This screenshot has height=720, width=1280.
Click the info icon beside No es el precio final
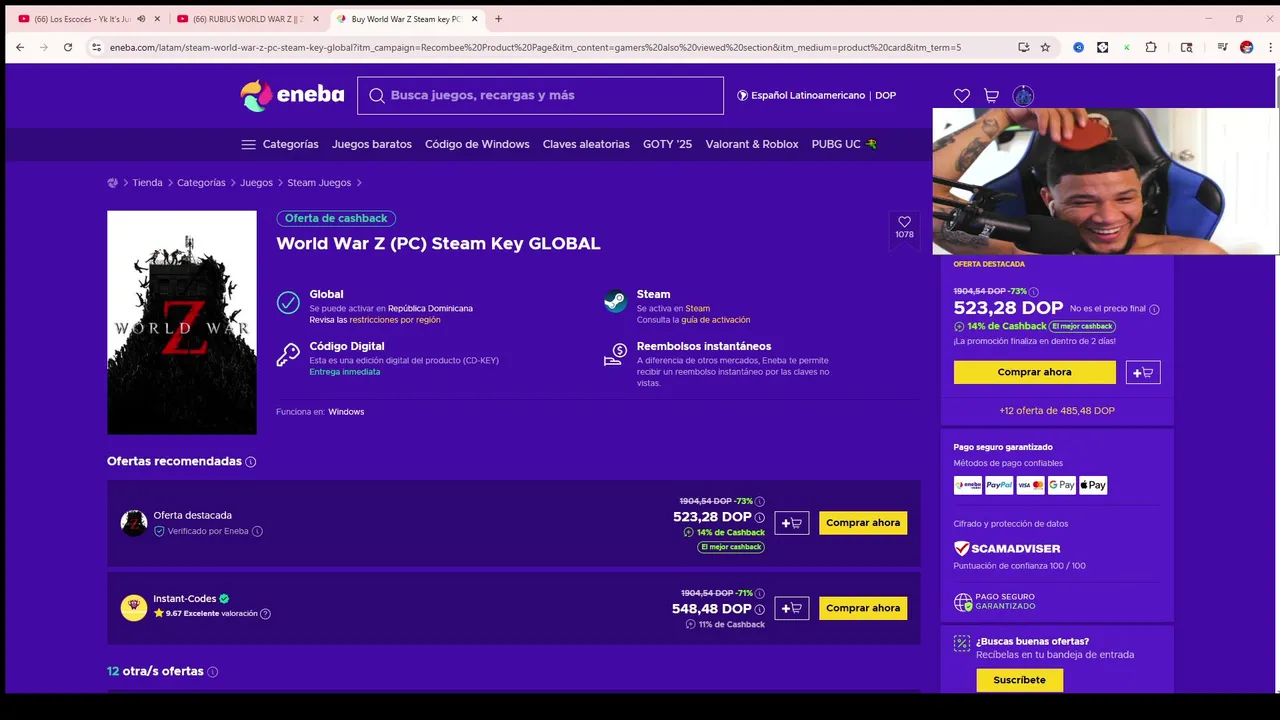(1154, 309)
